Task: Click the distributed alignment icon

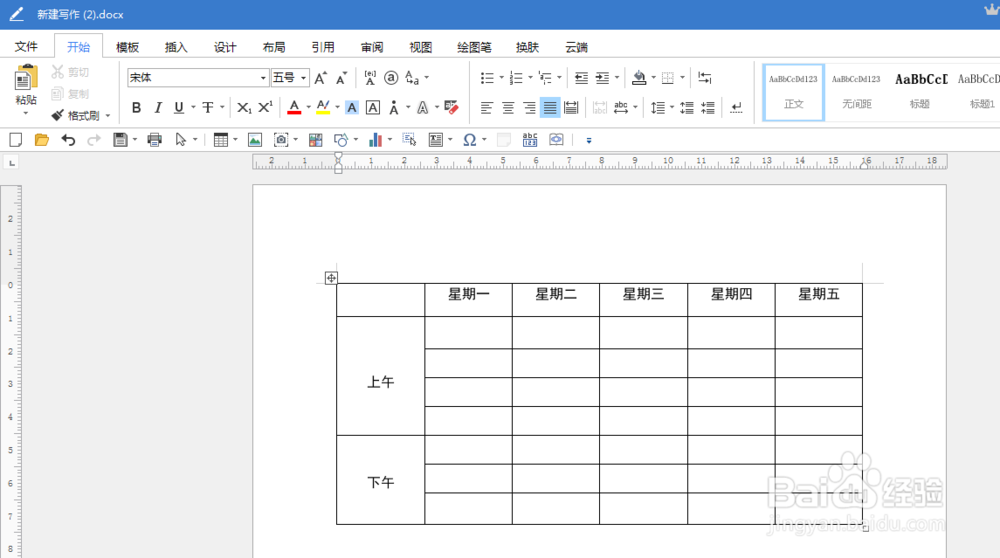Action: pos(571,108)
